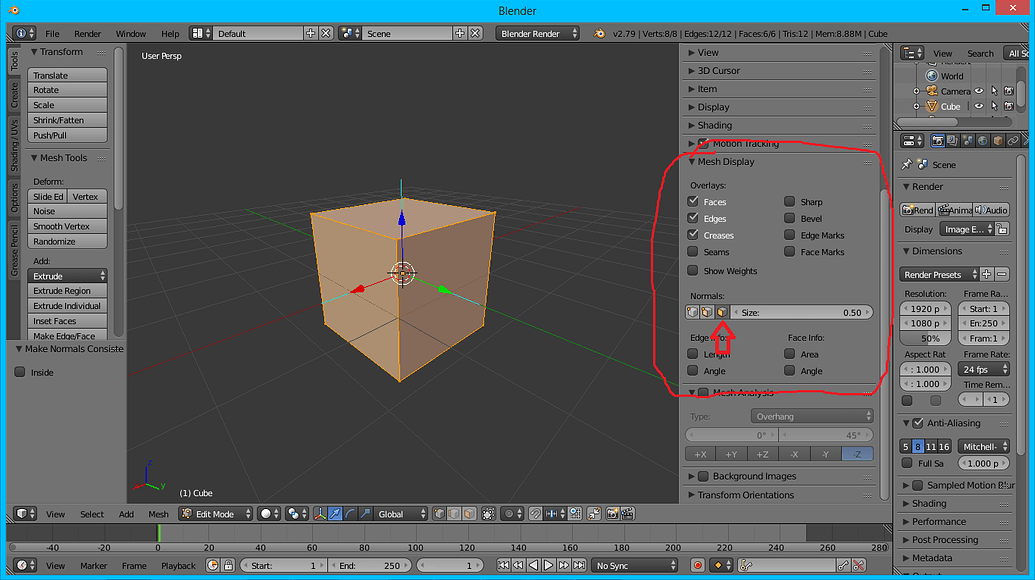
Task: Toggle auto keyframe record button
Action: click(x=698, y=565)
